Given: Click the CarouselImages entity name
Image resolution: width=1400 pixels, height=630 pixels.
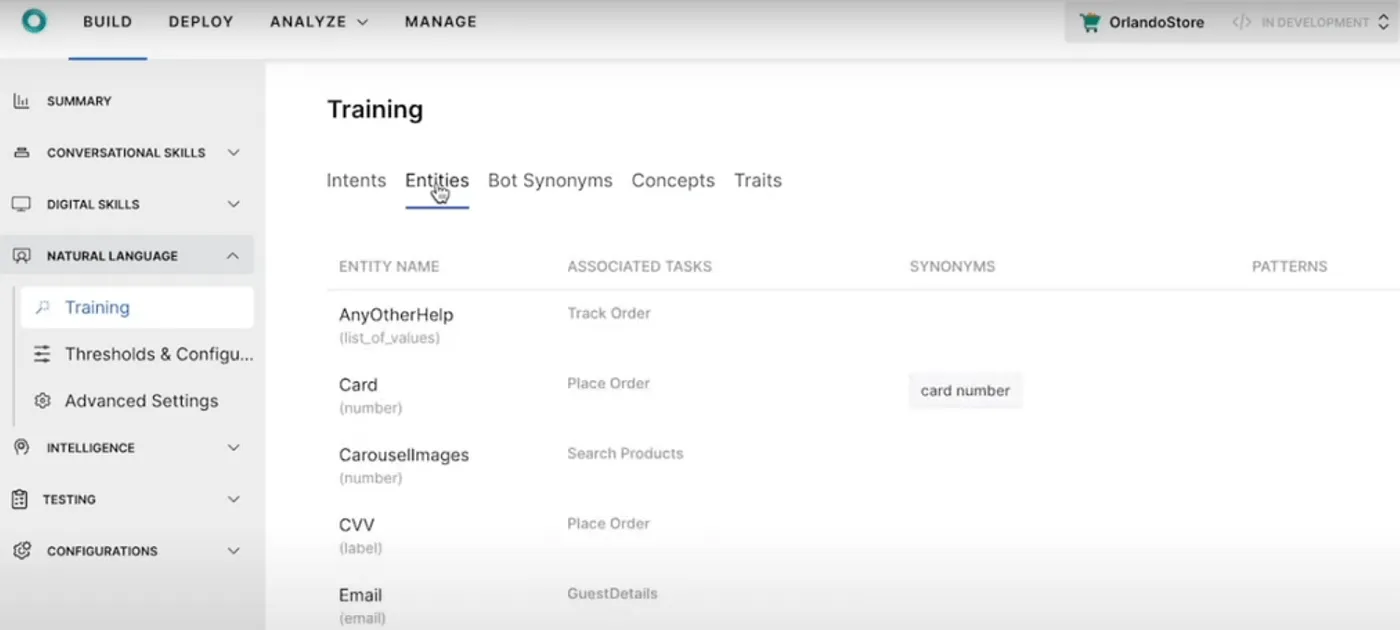Looking at the screenshot, I should [404, 455].
